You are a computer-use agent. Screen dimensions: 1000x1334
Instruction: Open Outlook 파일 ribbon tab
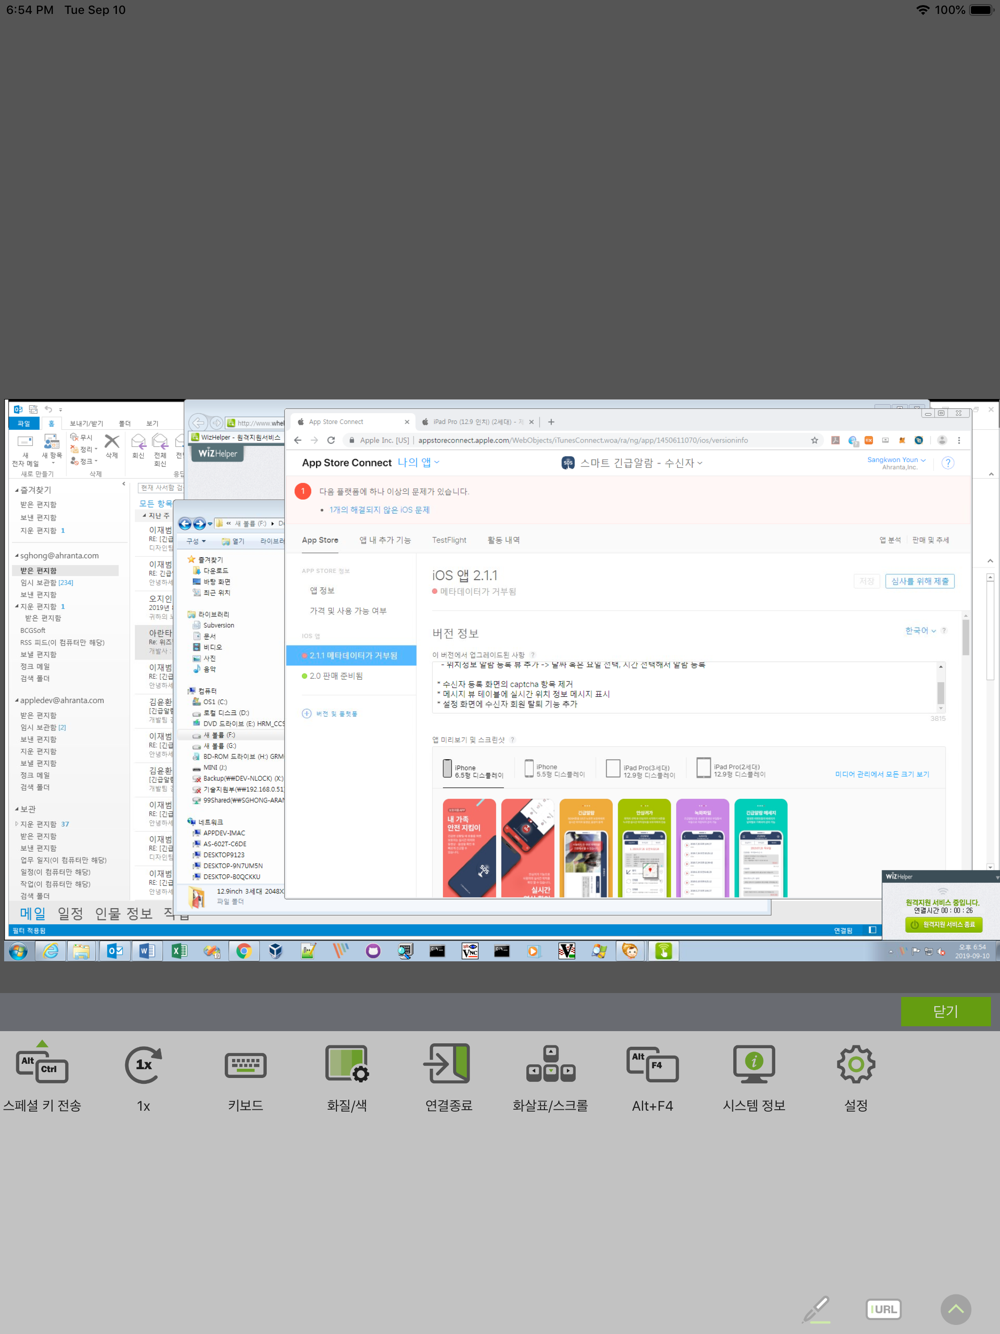24,423
